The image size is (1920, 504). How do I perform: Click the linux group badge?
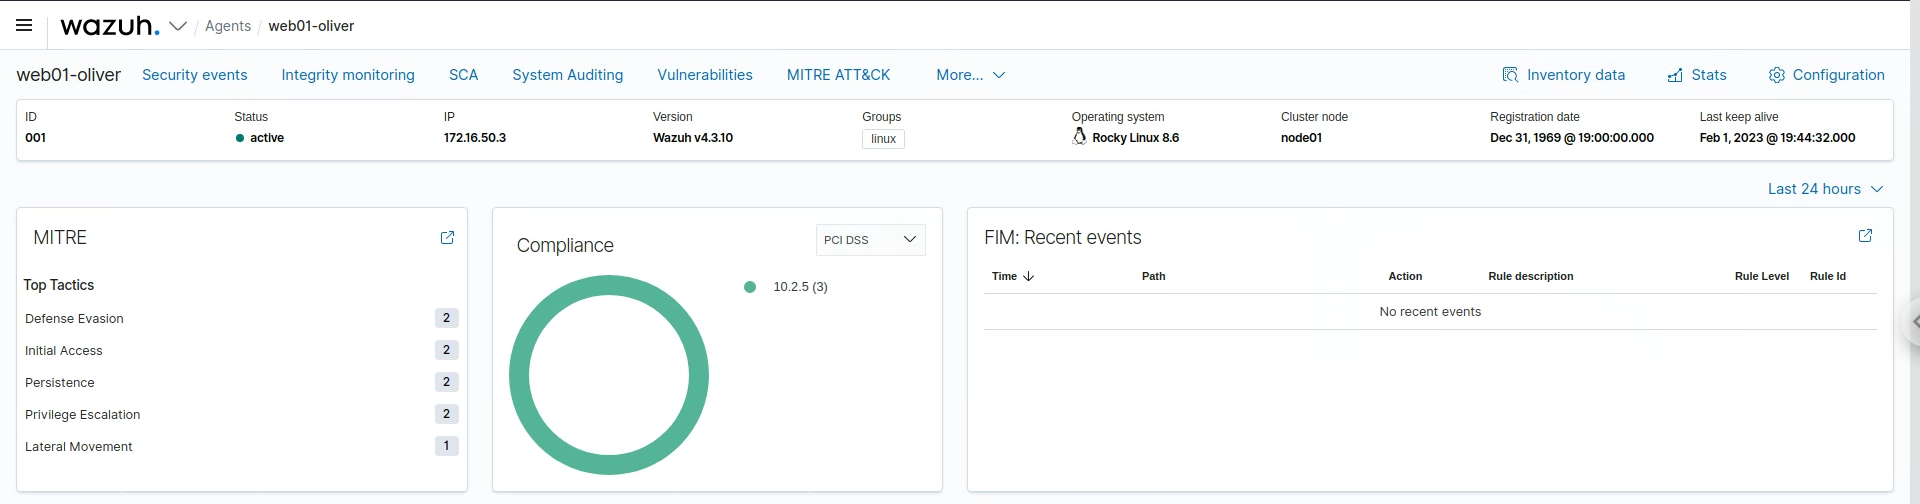coord(883,139)
